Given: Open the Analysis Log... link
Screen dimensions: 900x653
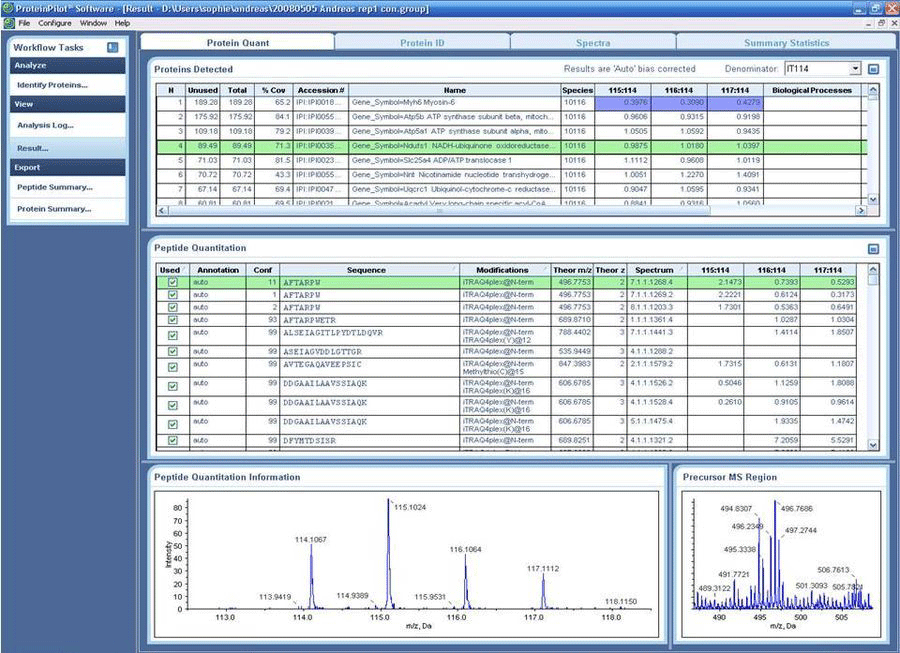Looking at the screenshot, I should (45, 125).
